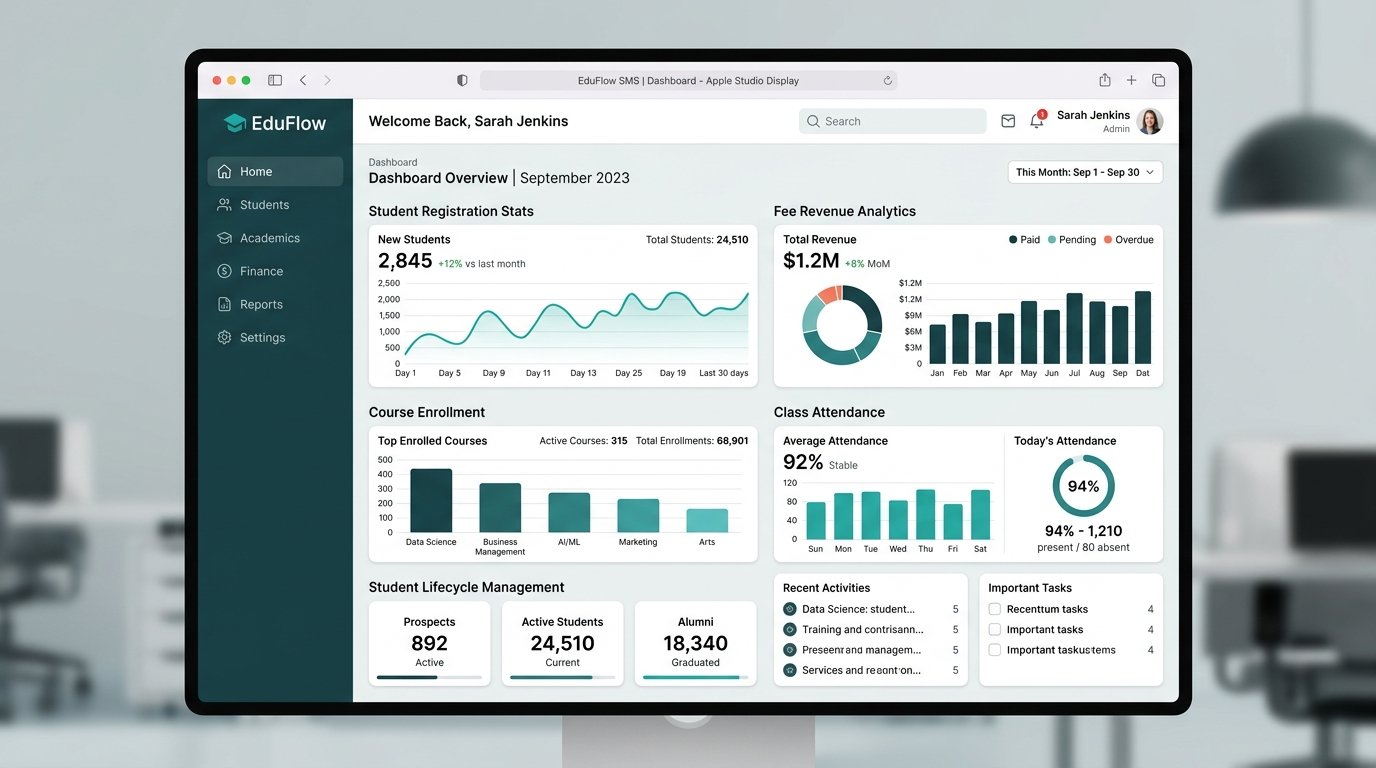This screenshot has height=768, width=1376.
Task: Open the mail envelope icon in header
Action: [x=1008, y=121]
